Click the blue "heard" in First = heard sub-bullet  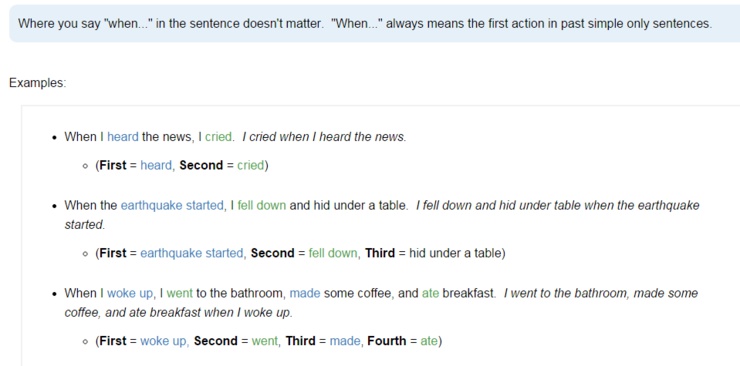tap(156, 166)
